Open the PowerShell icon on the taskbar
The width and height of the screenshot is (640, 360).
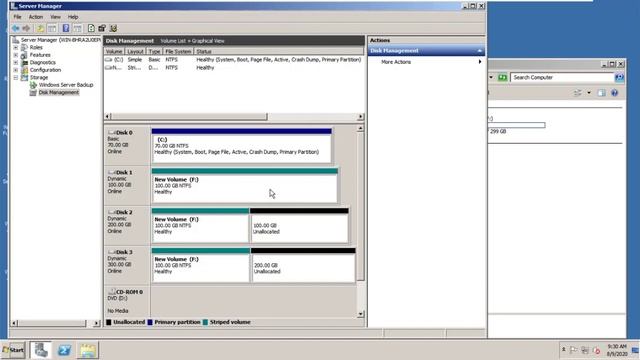[x=64, y=350]
